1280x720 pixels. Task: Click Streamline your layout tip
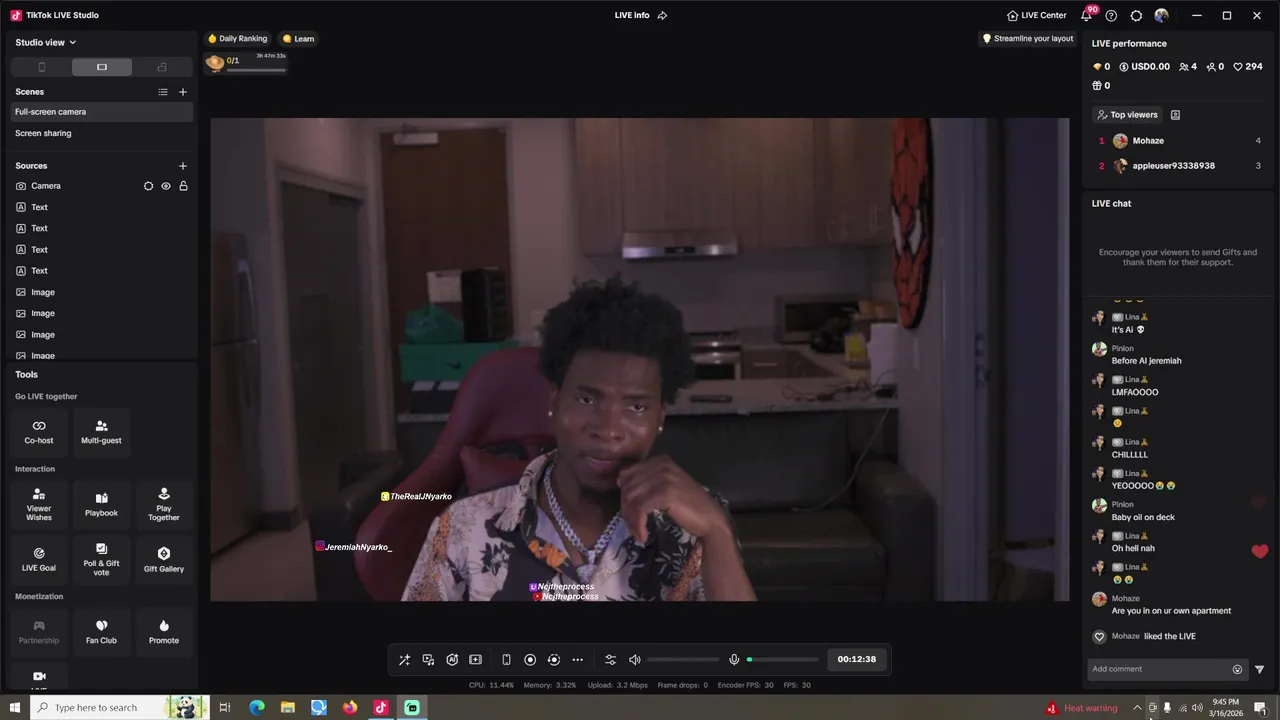[x=1028, y=39]
